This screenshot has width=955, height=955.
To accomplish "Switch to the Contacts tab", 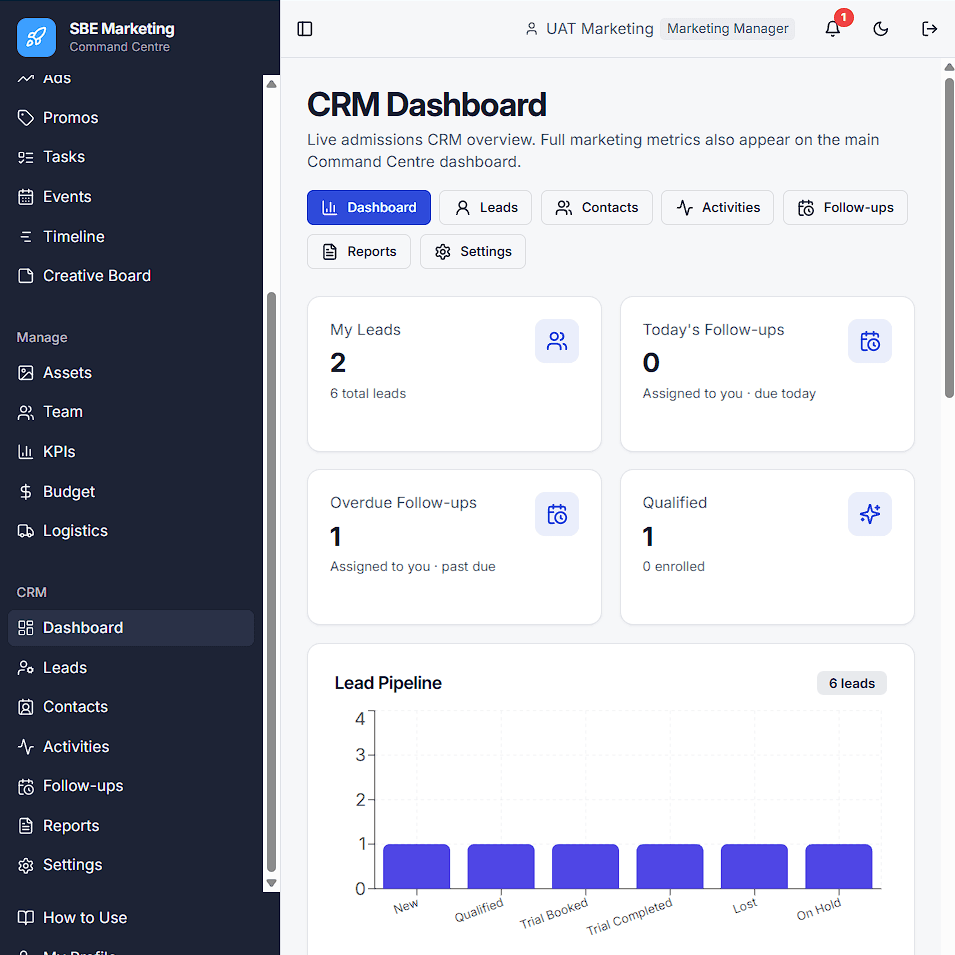I will point(596,208).
